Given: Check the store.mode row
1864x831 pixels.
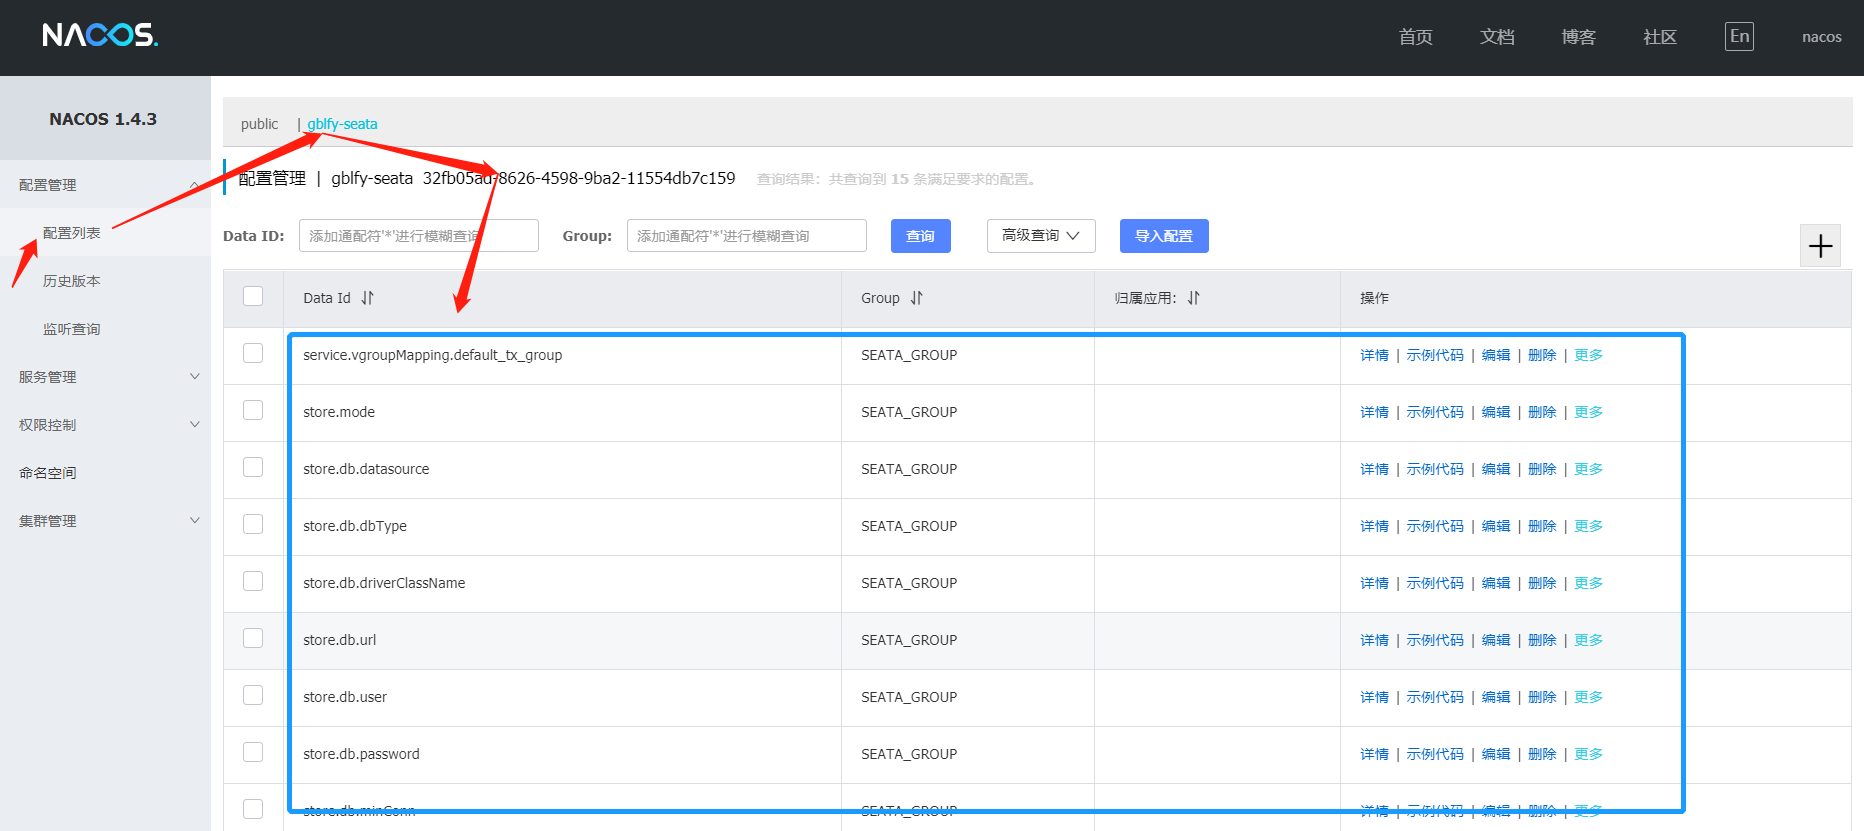Looking at the screenshot, I should 253,410.
